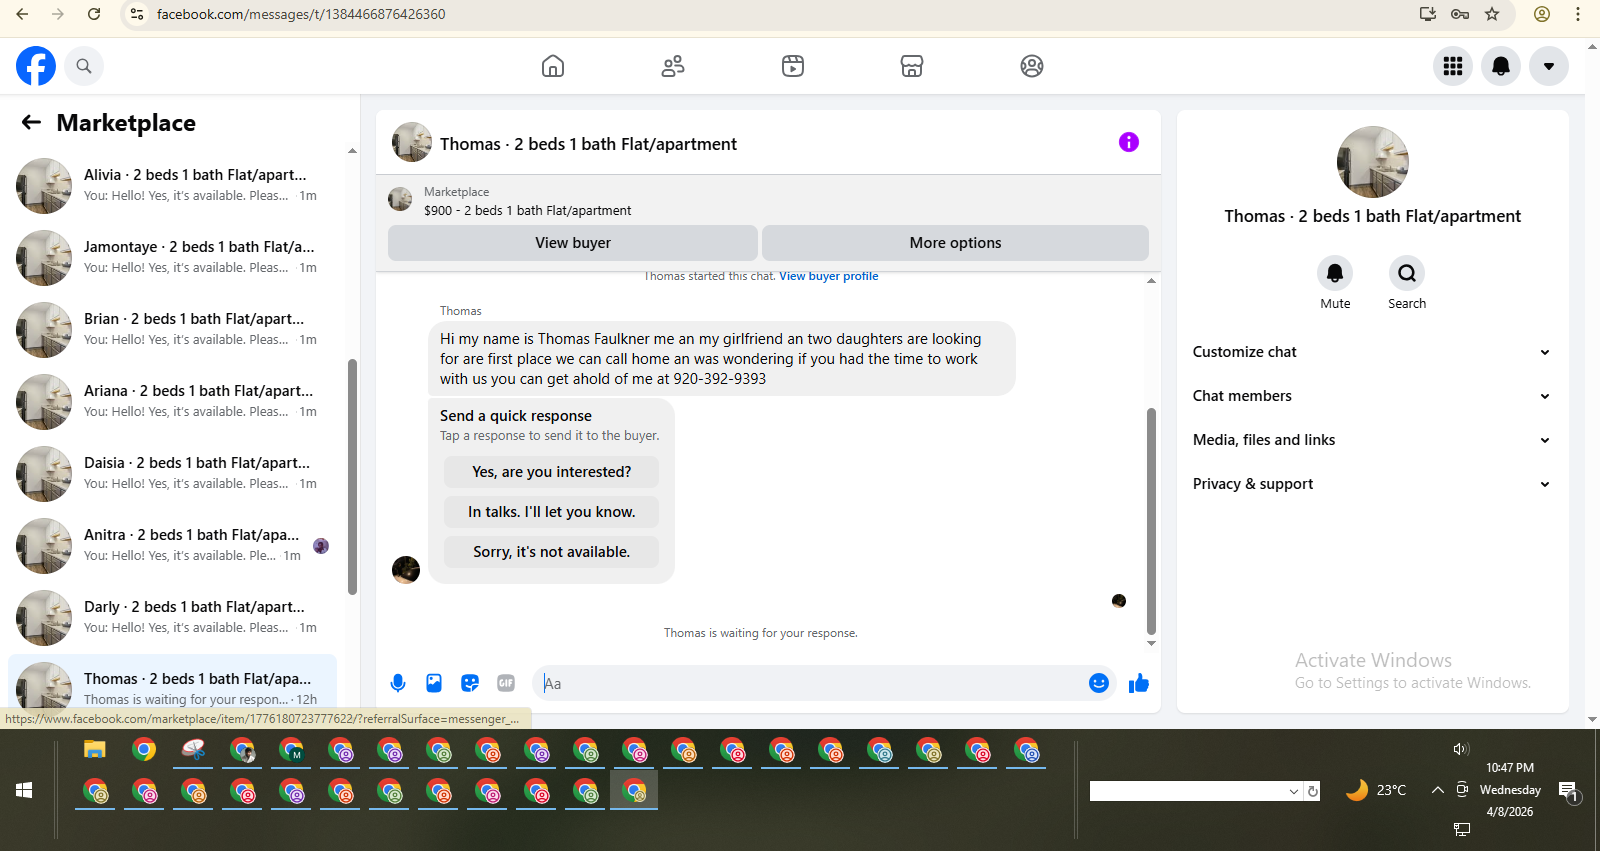Expand the Customize chat section
Screen dimensions: 1600x851
coord(1372,352)
